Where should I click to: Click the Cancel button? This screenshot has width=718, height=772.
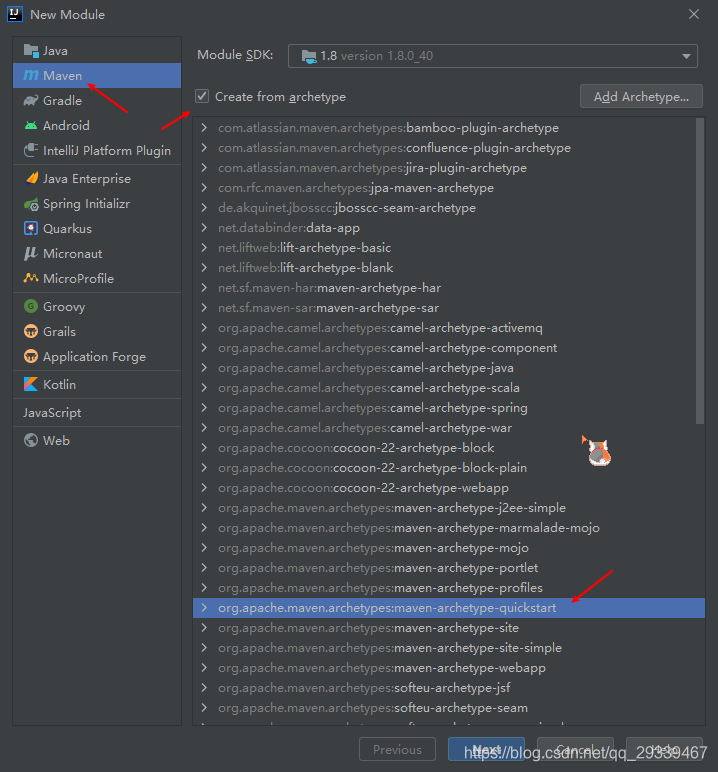(x=575, y=749)
